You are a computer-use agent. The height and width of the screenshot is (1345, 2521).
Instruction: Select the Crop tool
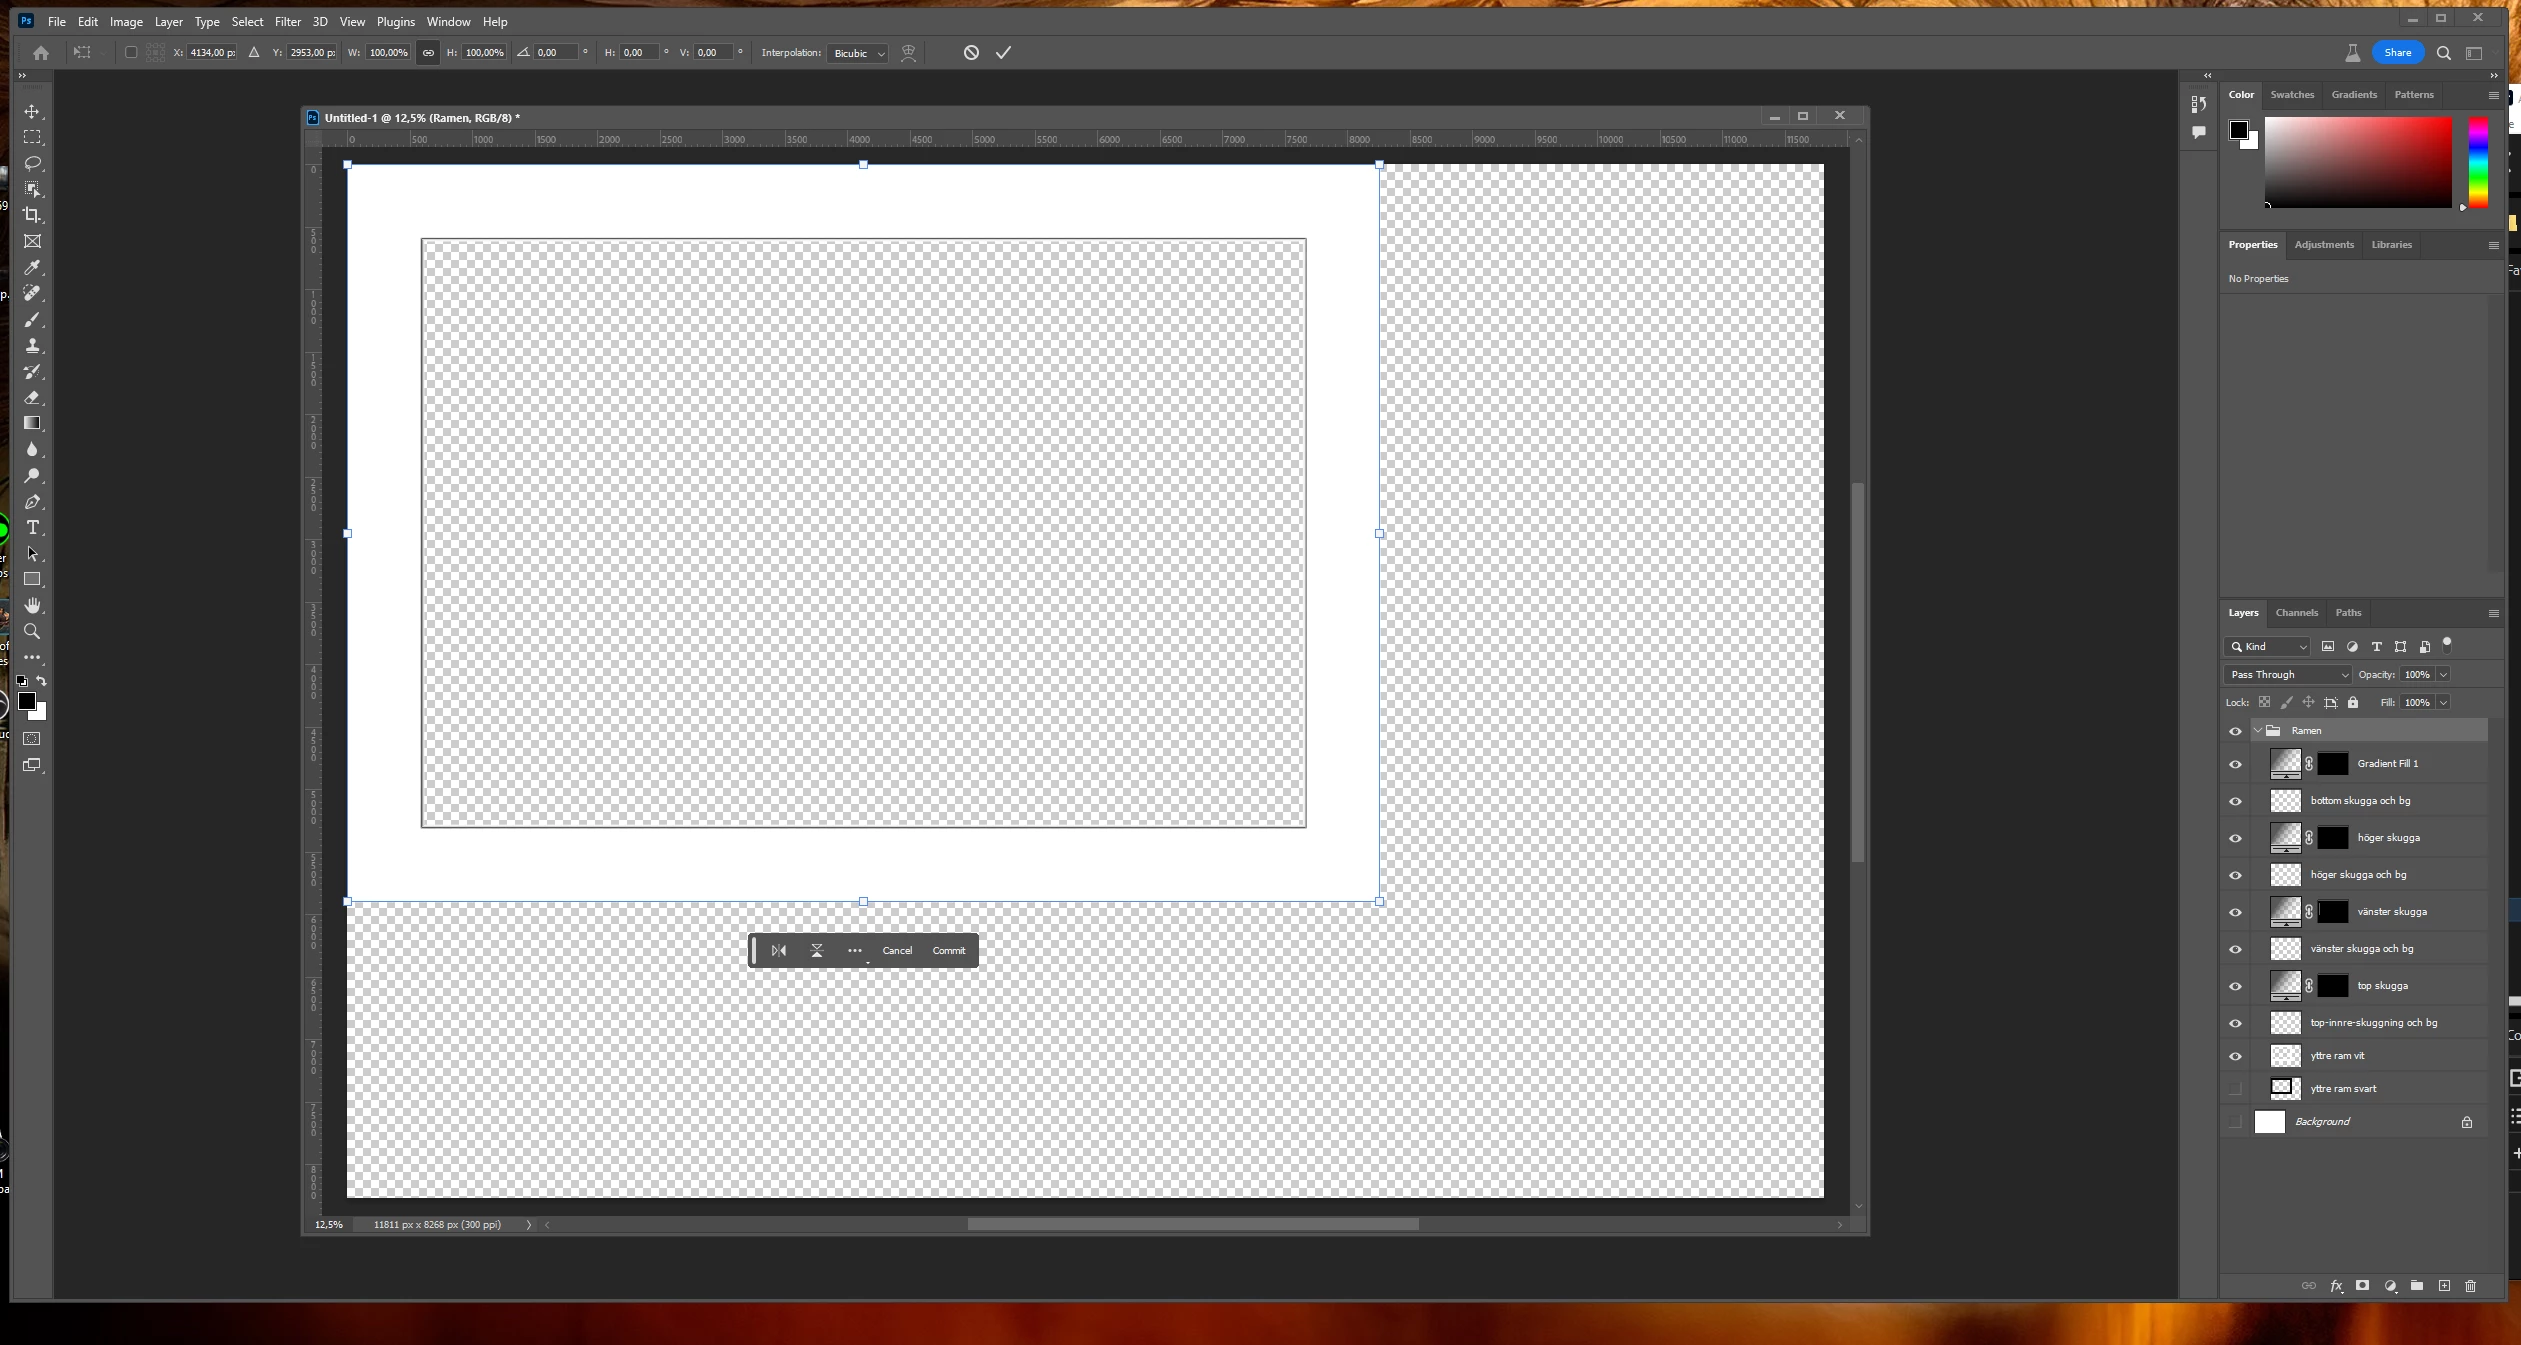tap(32, 215)
